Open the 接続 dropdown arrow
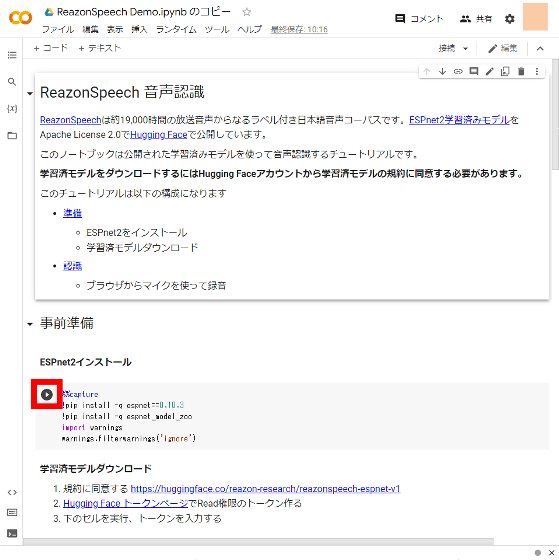The height and width of the screenshot is (560, 559). point(465,49)
